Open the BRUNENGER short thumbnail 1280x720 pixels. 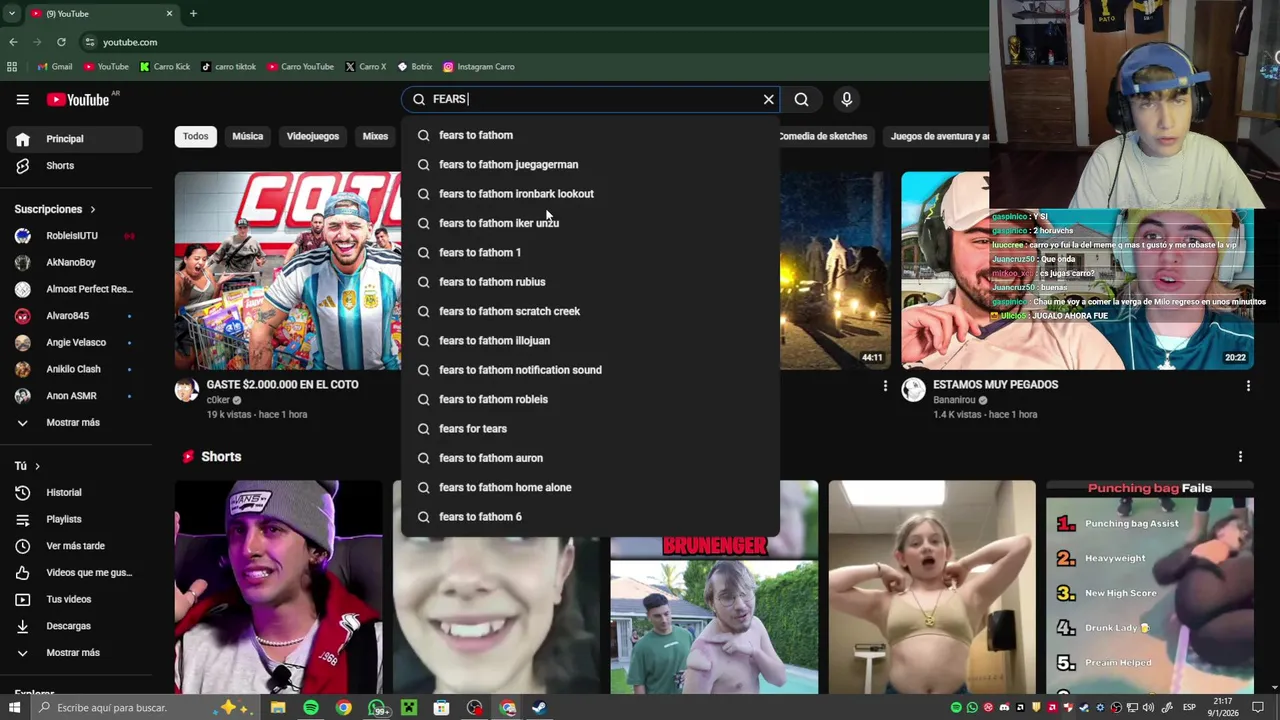click(x=714, y=615)
